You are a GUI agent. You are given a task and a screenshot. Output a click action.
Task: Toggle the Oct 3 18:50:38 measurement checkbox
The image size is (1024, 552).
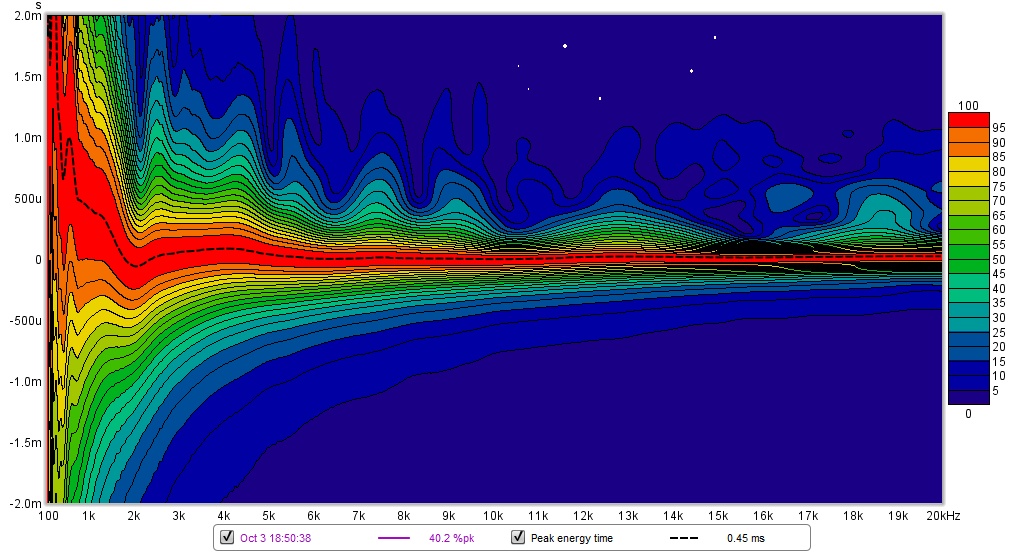pyautogui.click(x=227, y=537)
